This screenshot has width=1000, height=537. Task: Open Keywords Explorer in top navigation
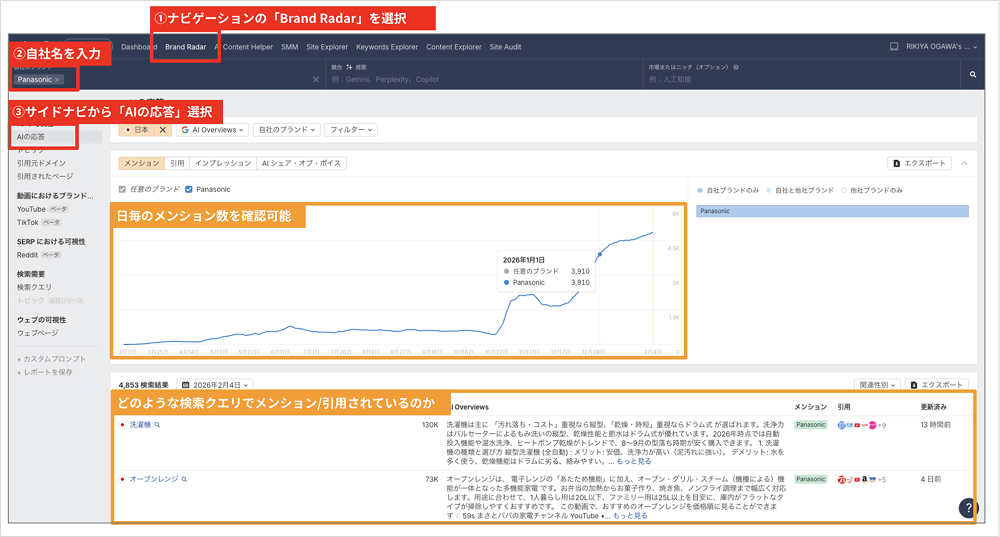click(x=387, y=47)
